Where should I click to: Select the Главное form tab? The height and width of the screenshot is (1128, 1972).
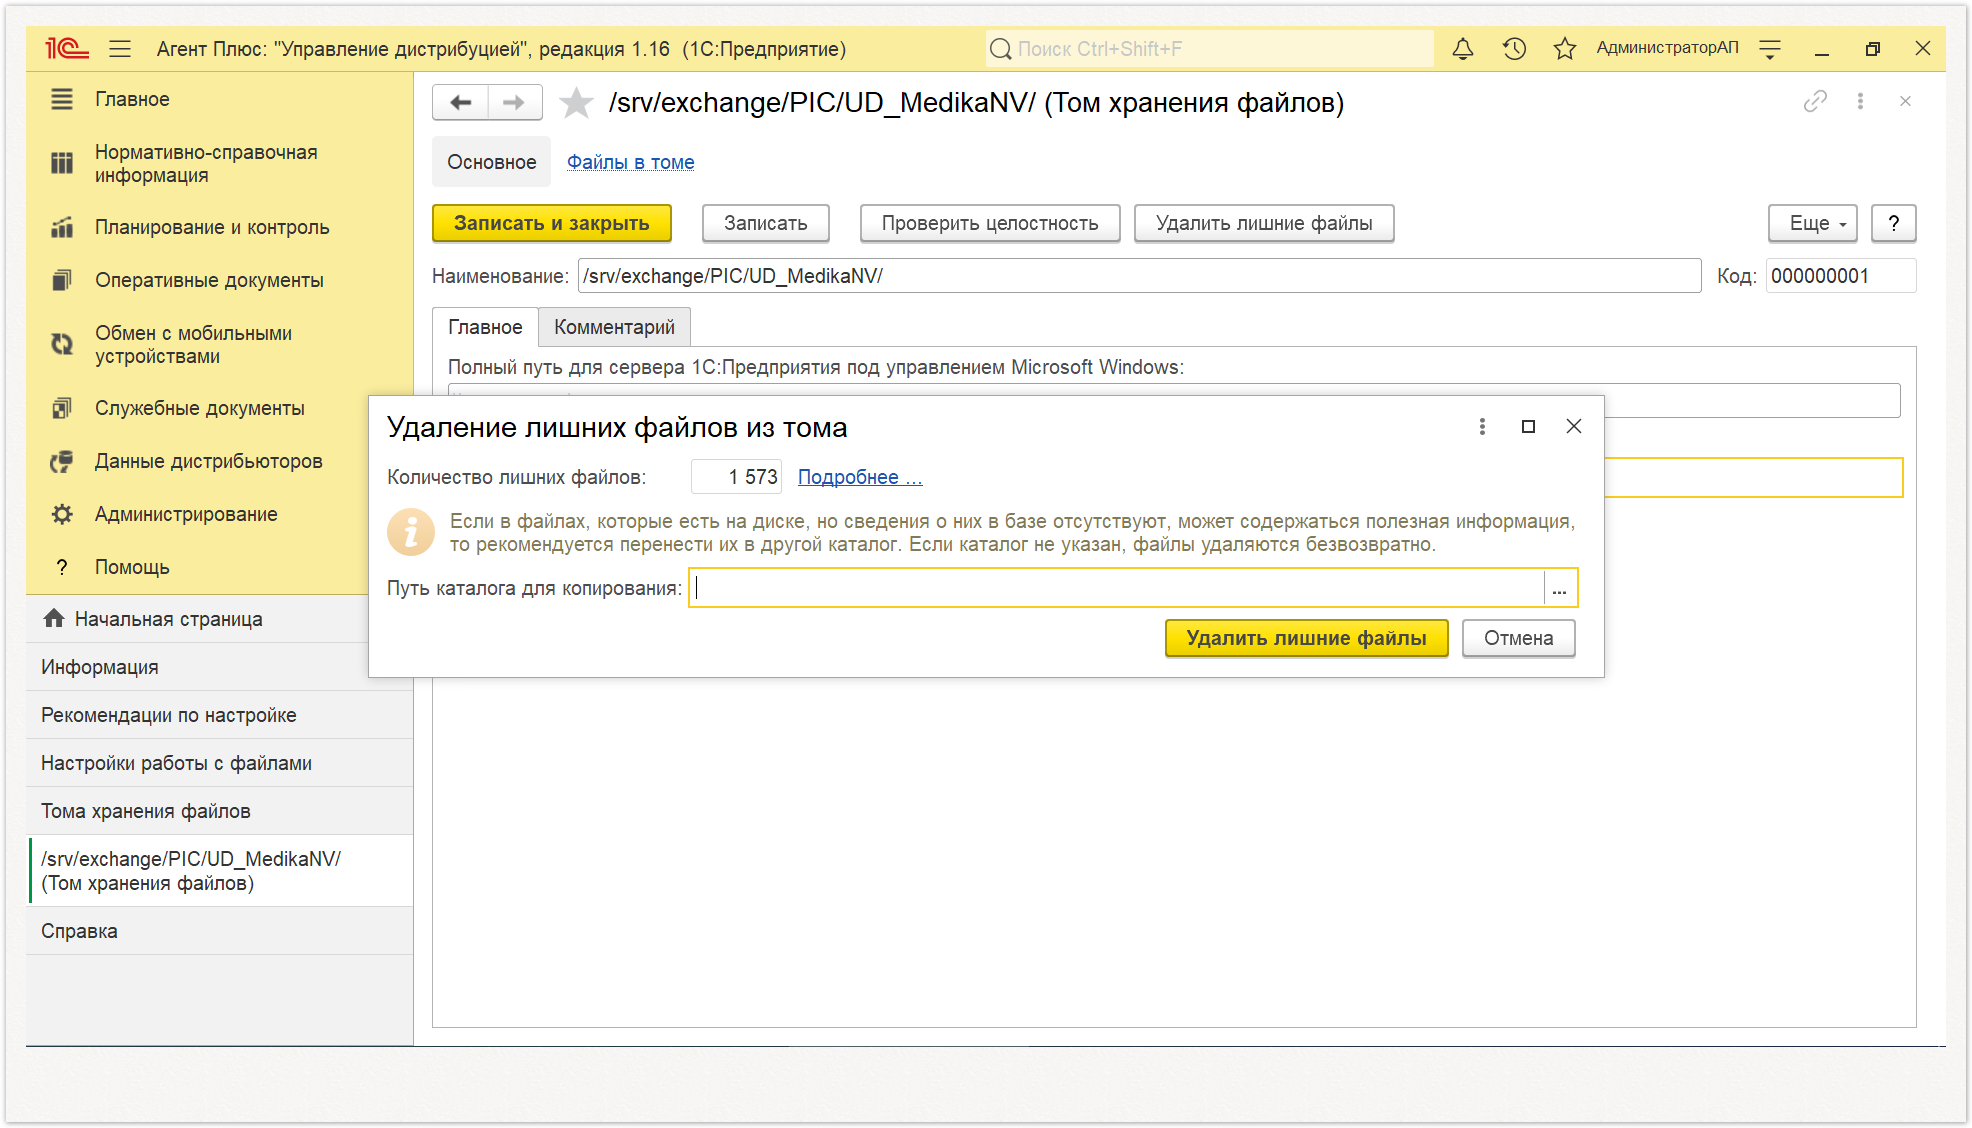pyautogui.click(x=485, y=327)
